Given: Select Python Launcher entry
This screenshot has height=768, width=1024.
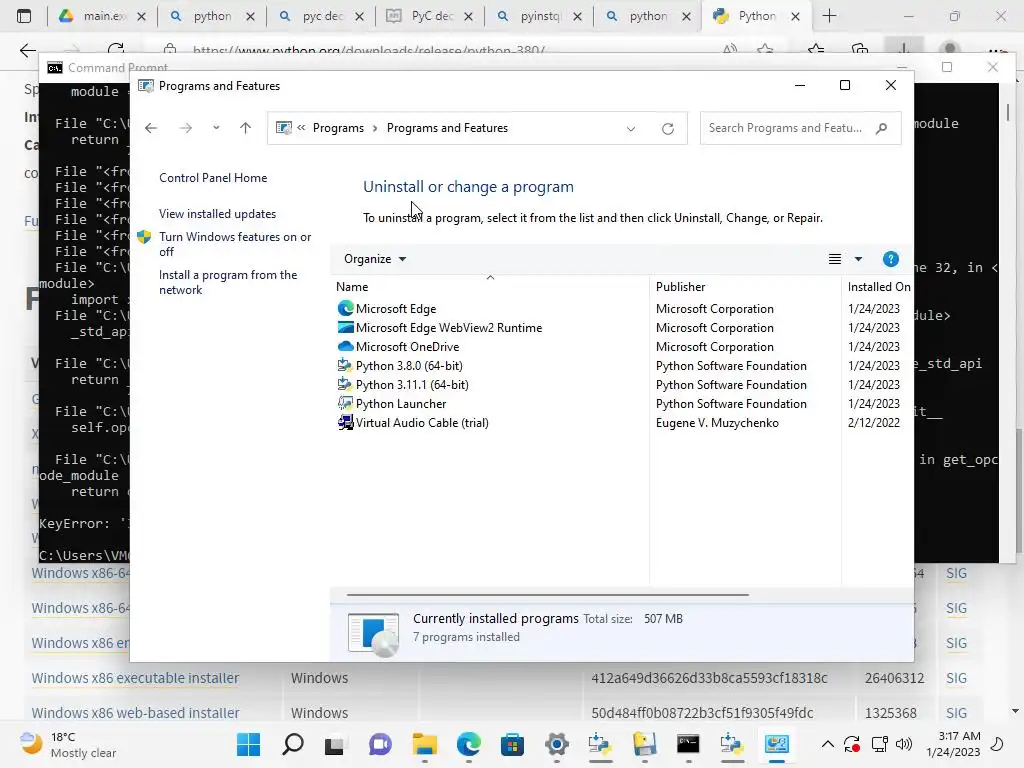Looking at the screenshot, I should 401,404.
